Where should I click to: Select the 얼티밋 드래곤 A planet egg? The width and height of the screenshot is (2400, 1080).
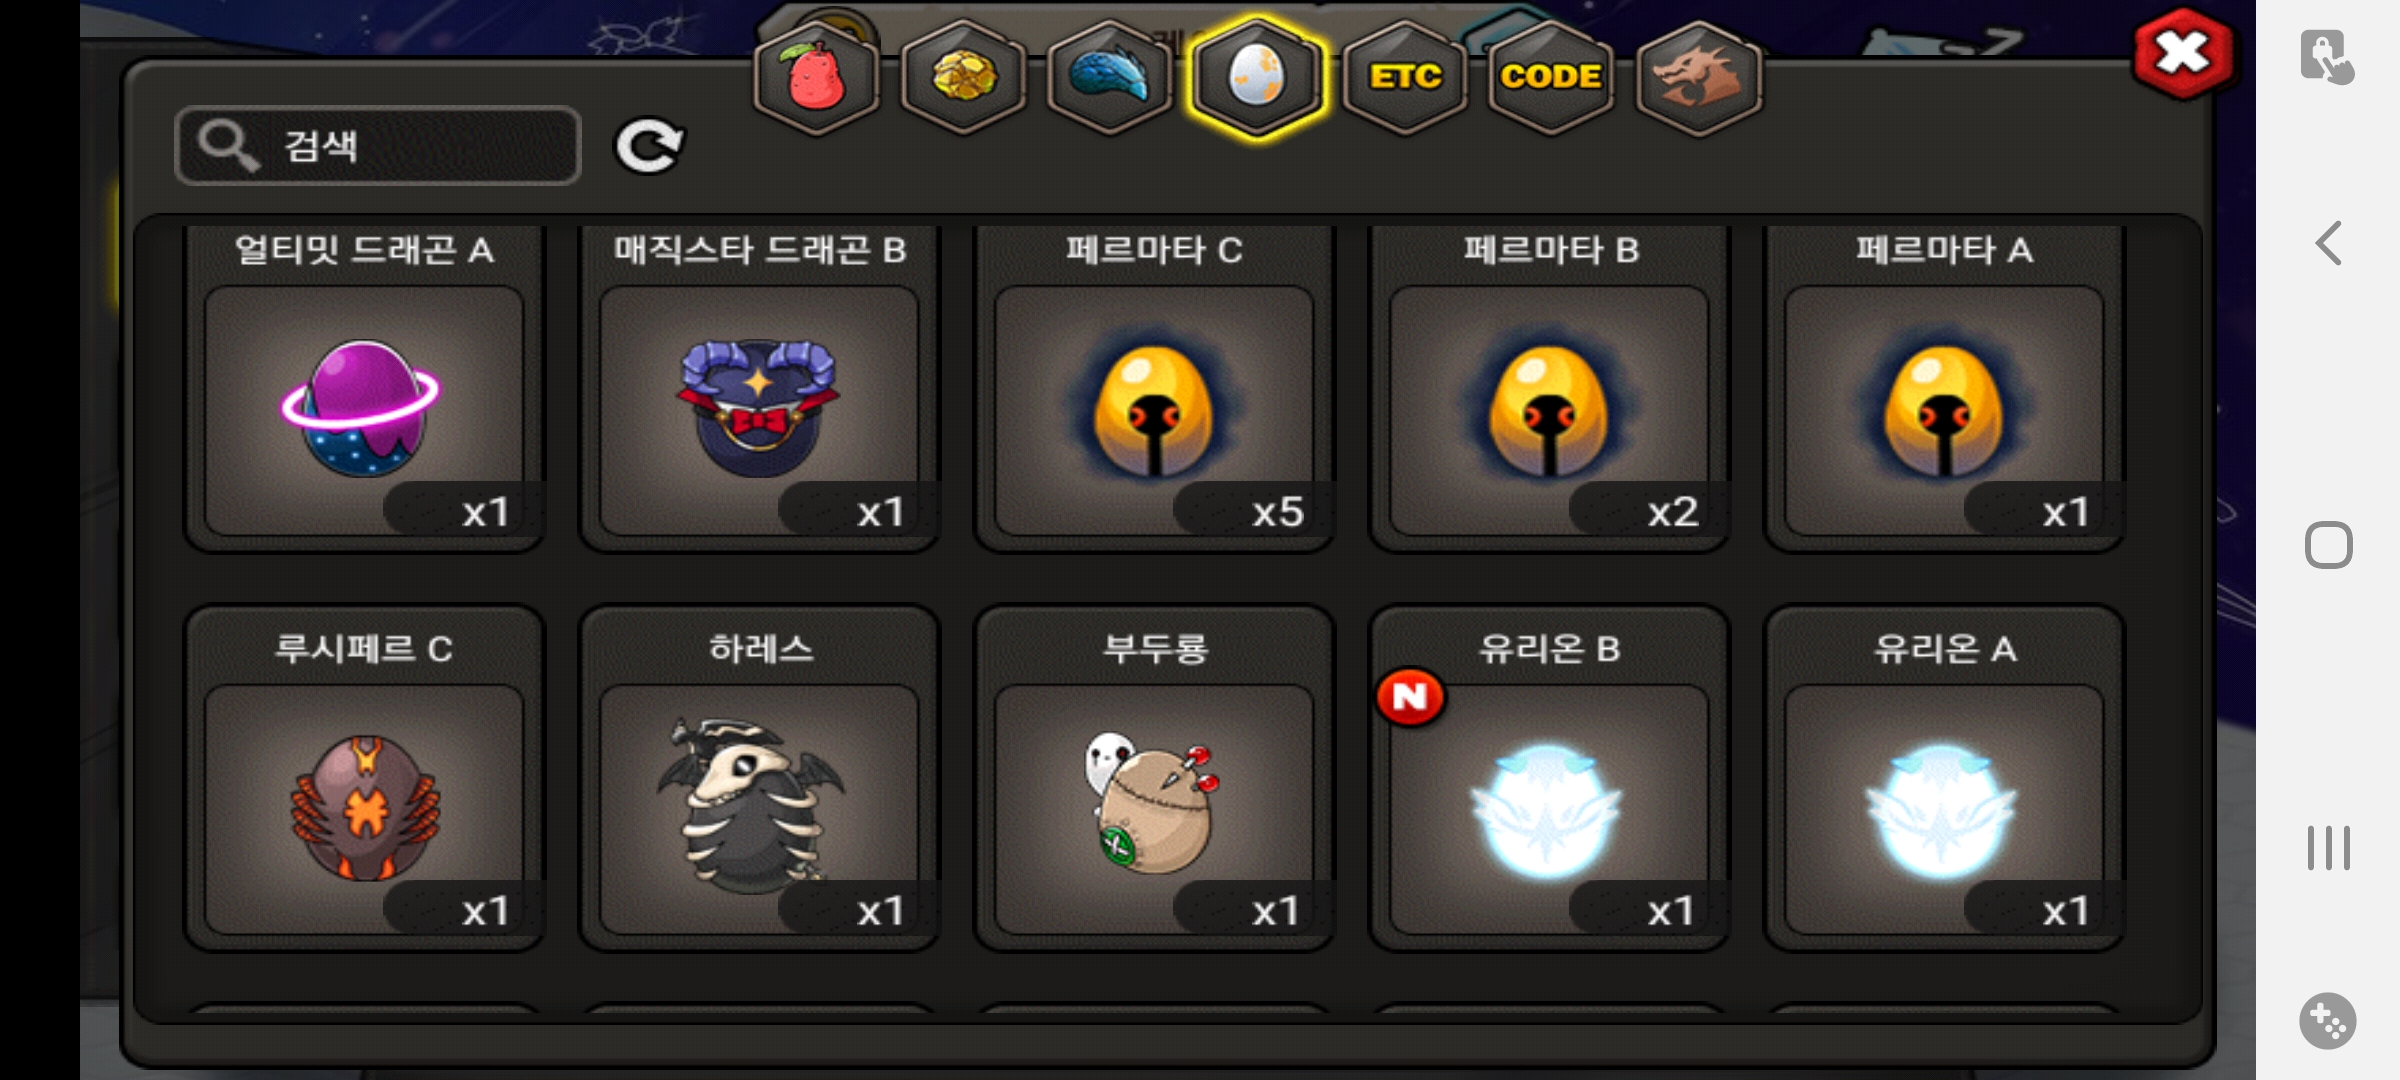pyautogui.click(x=365, y=388)
